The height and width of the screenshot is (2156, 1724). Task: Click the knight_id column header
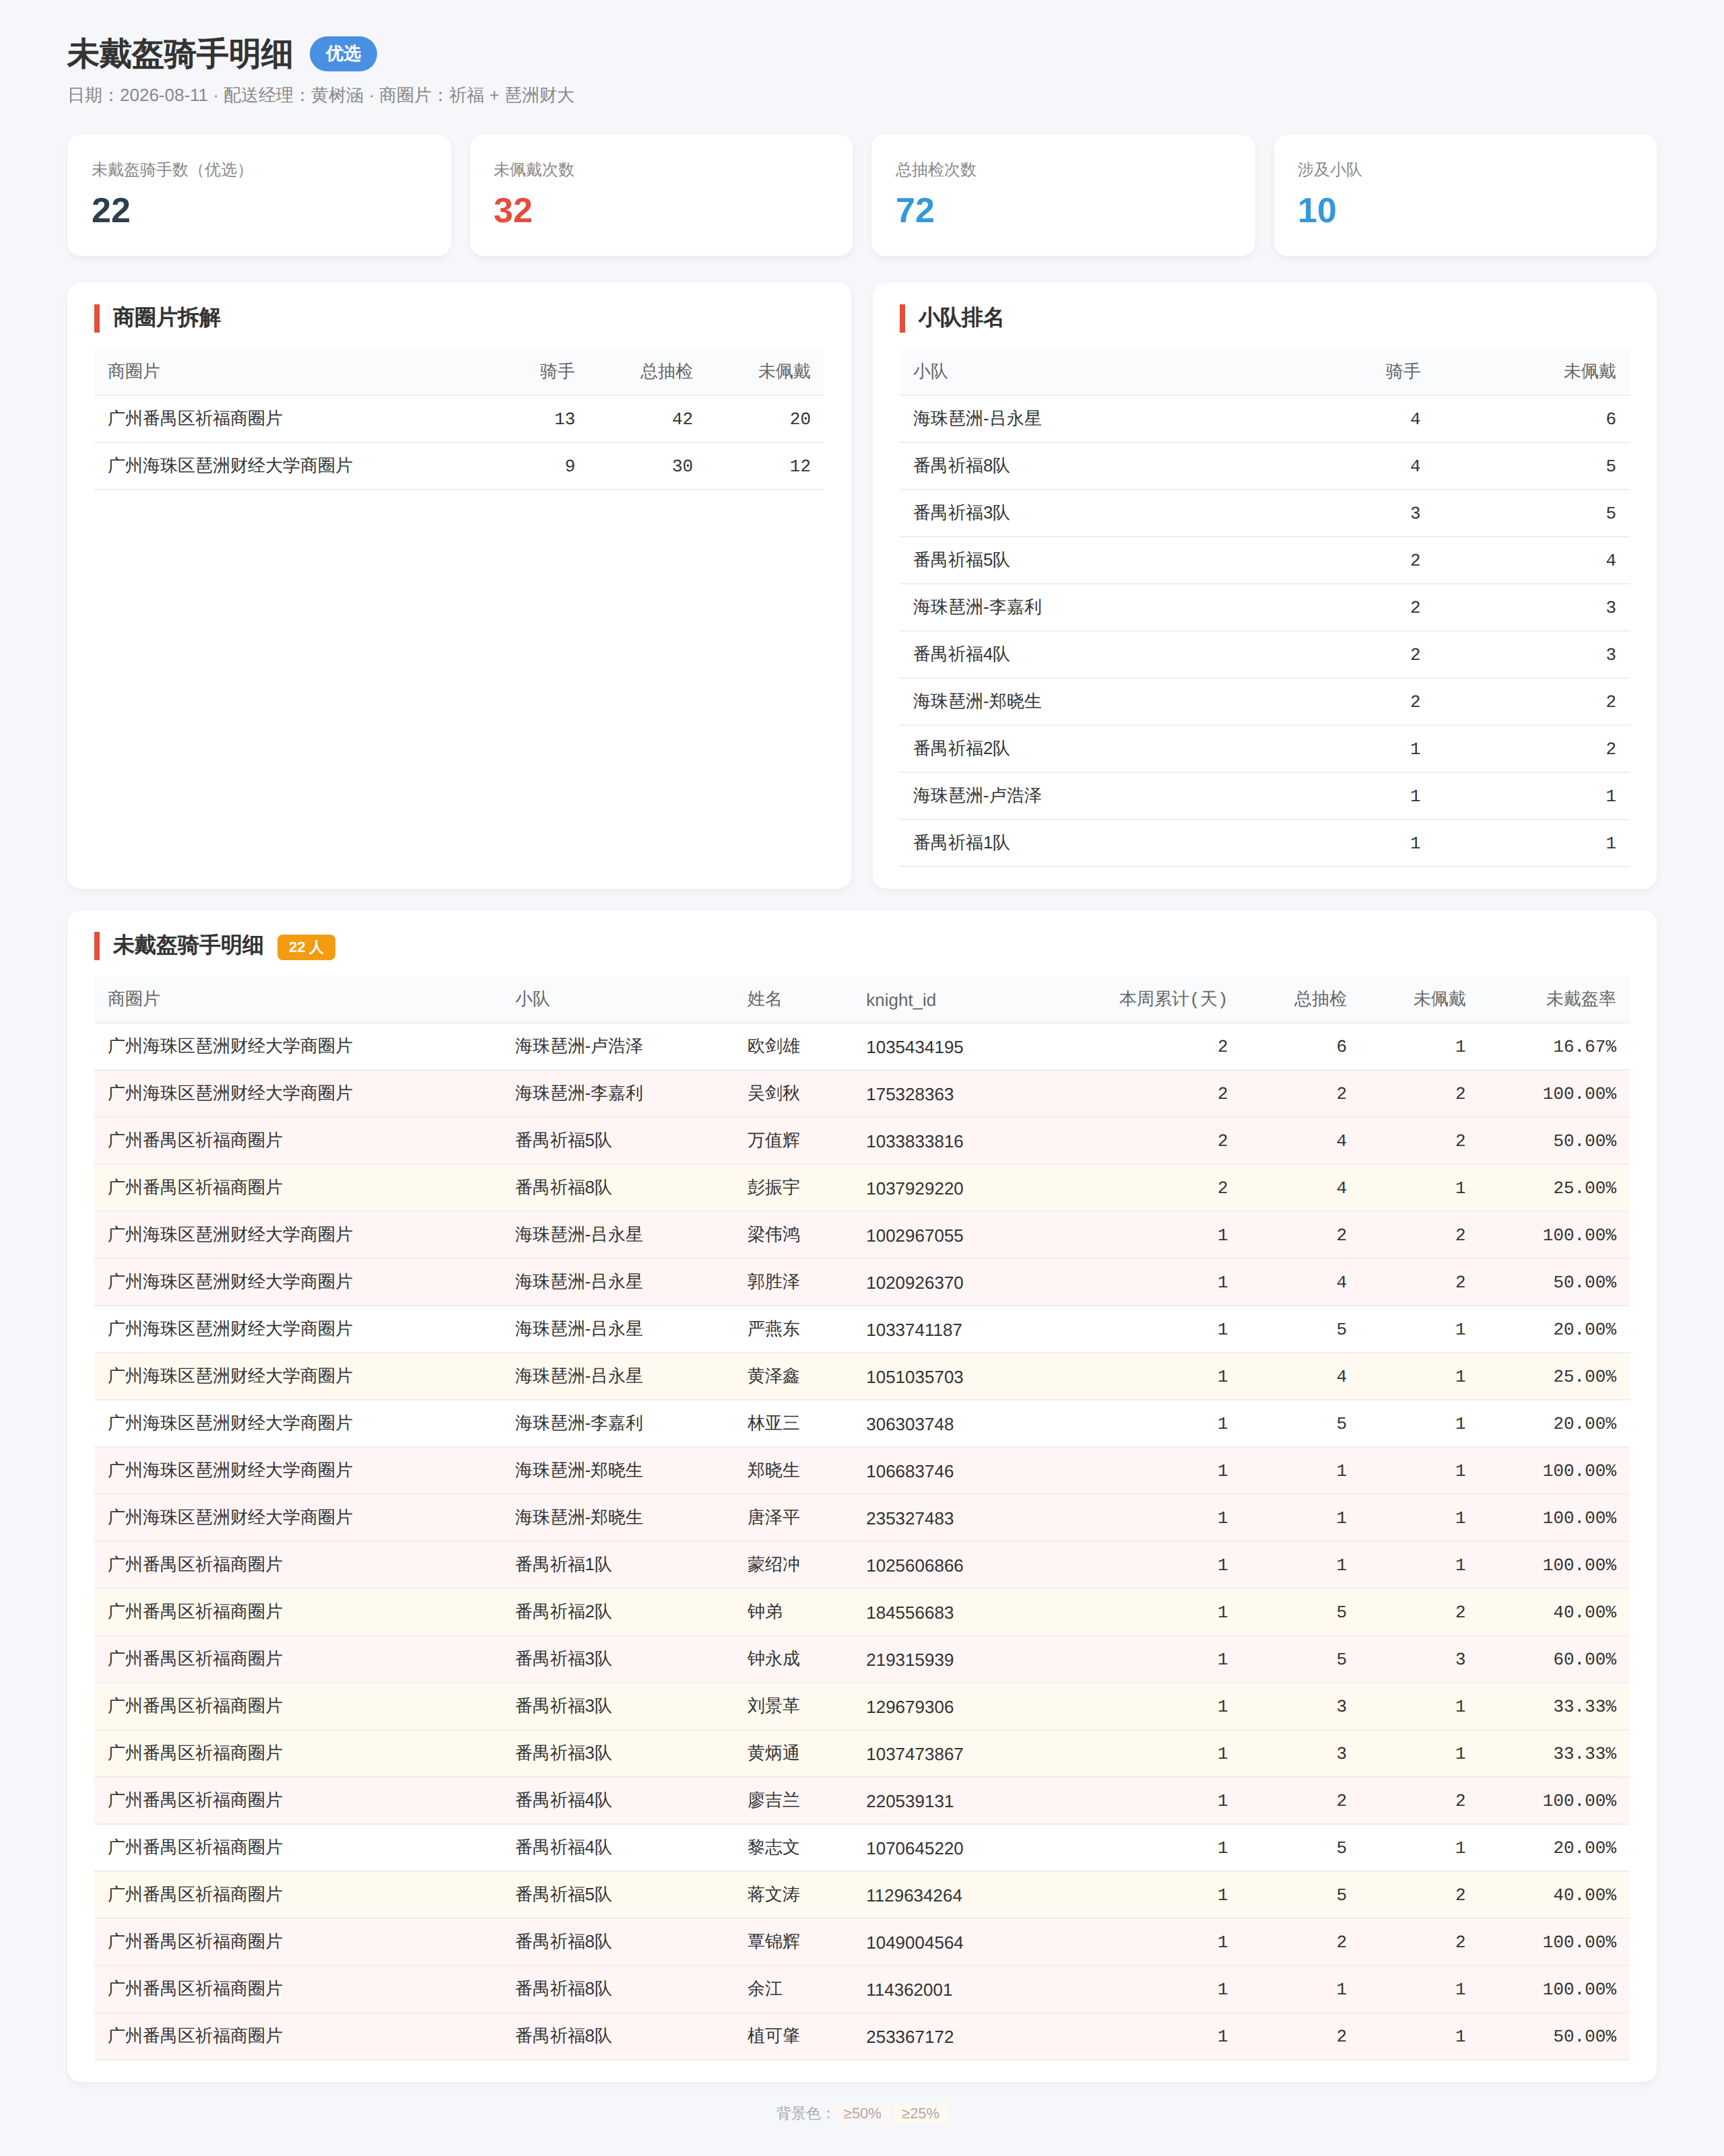[x=901, y=1000]
